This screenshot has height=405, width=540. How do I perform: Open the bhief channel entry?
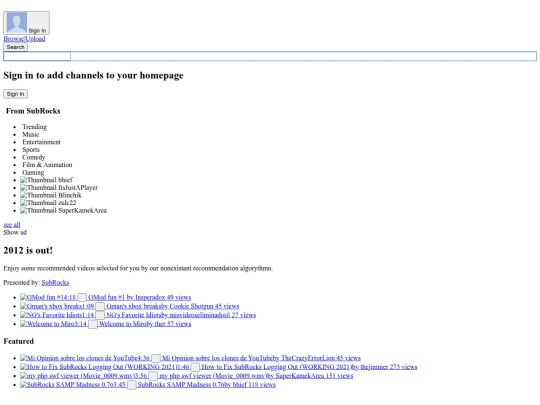point(46,180)
